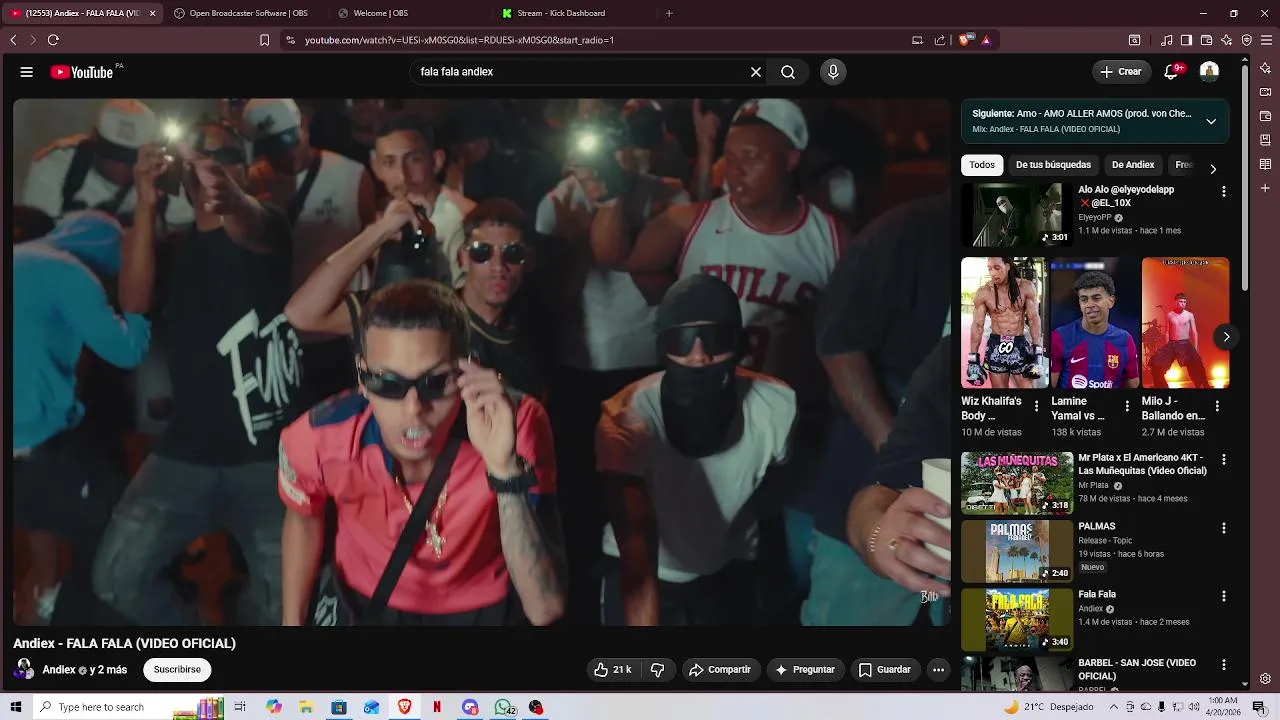Select the Todos filter chip
1280x720 pixels.
pos(982,165)
